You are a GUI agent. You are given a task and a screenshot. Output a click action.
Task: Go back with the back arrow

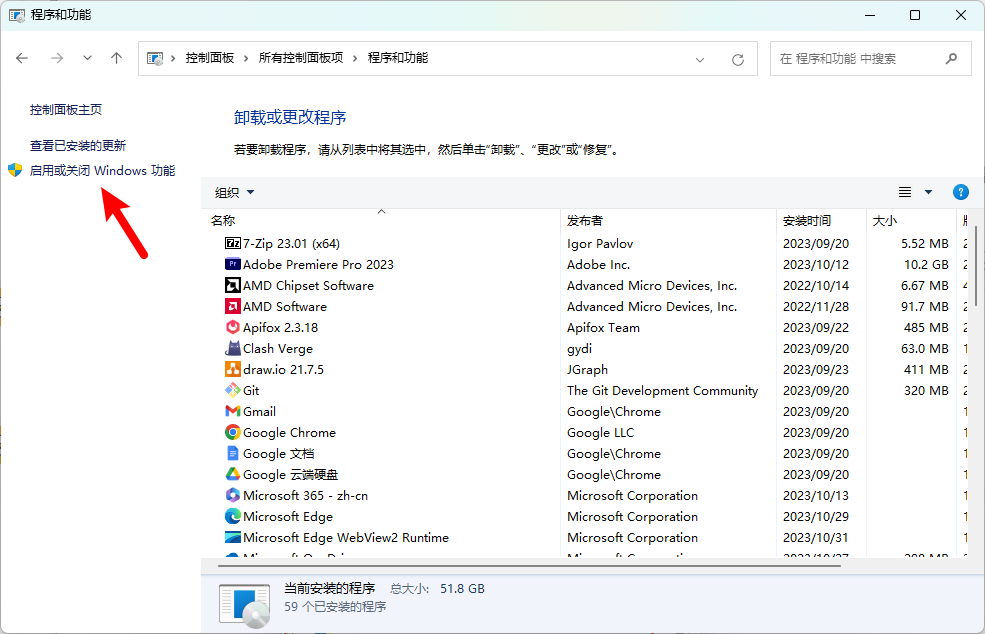pyautogui.click(x=22, y=58)
